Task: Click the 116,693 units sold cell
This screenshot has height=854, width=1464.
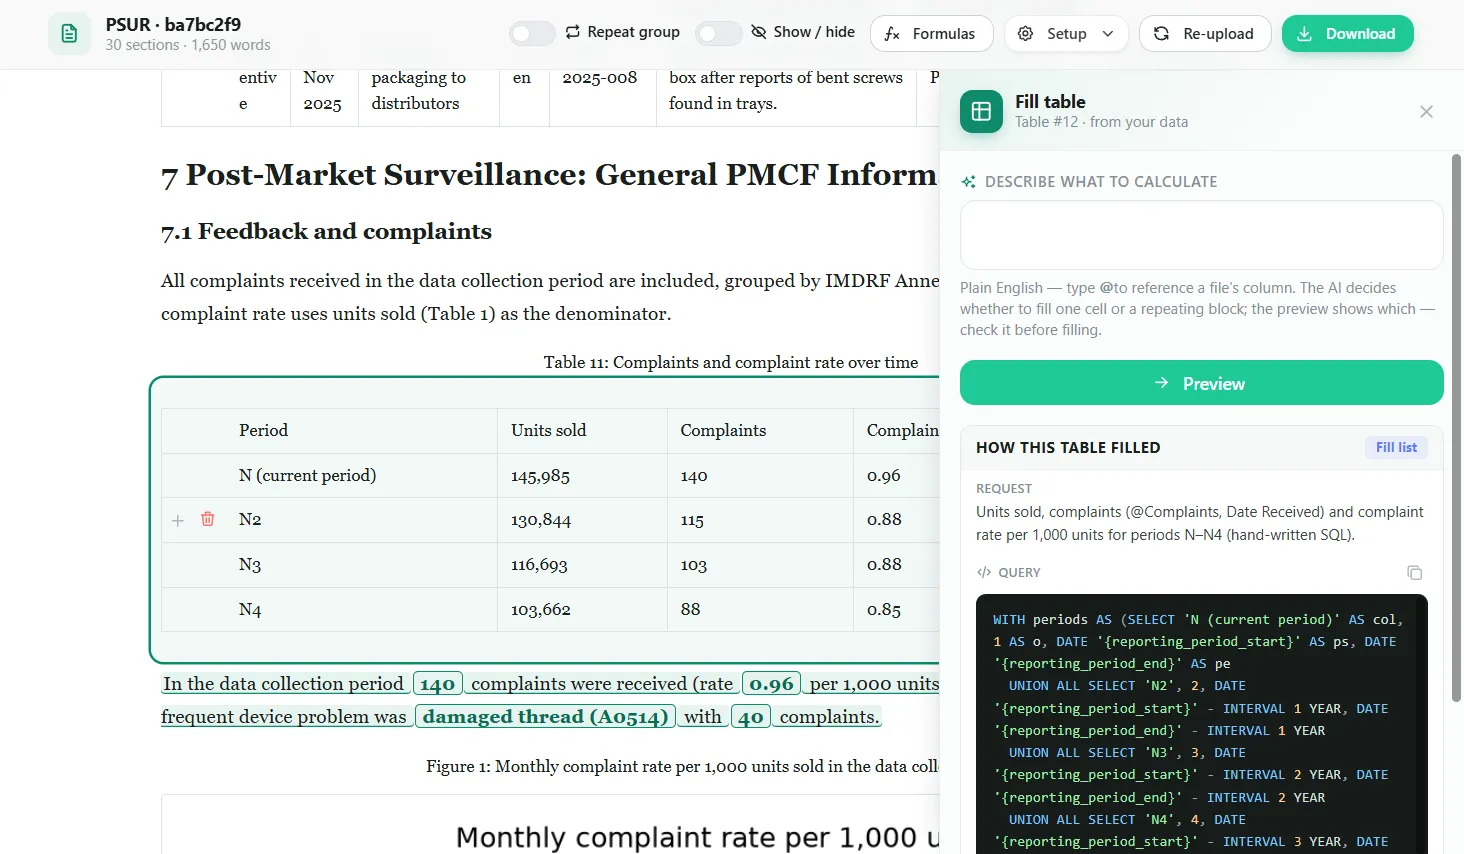Action: pos(582,565)
